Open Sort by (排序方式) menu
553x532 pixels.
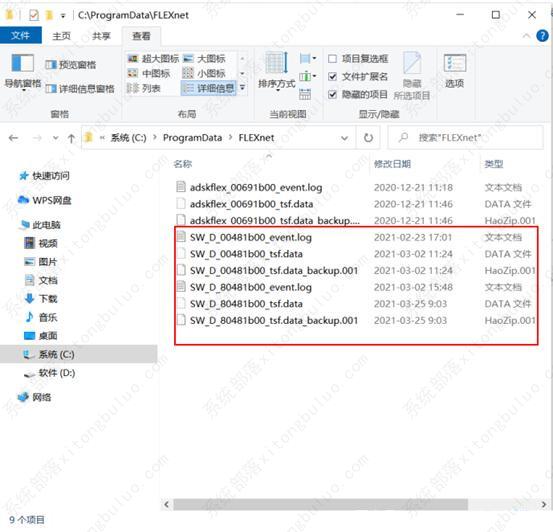tap(276, 72)
